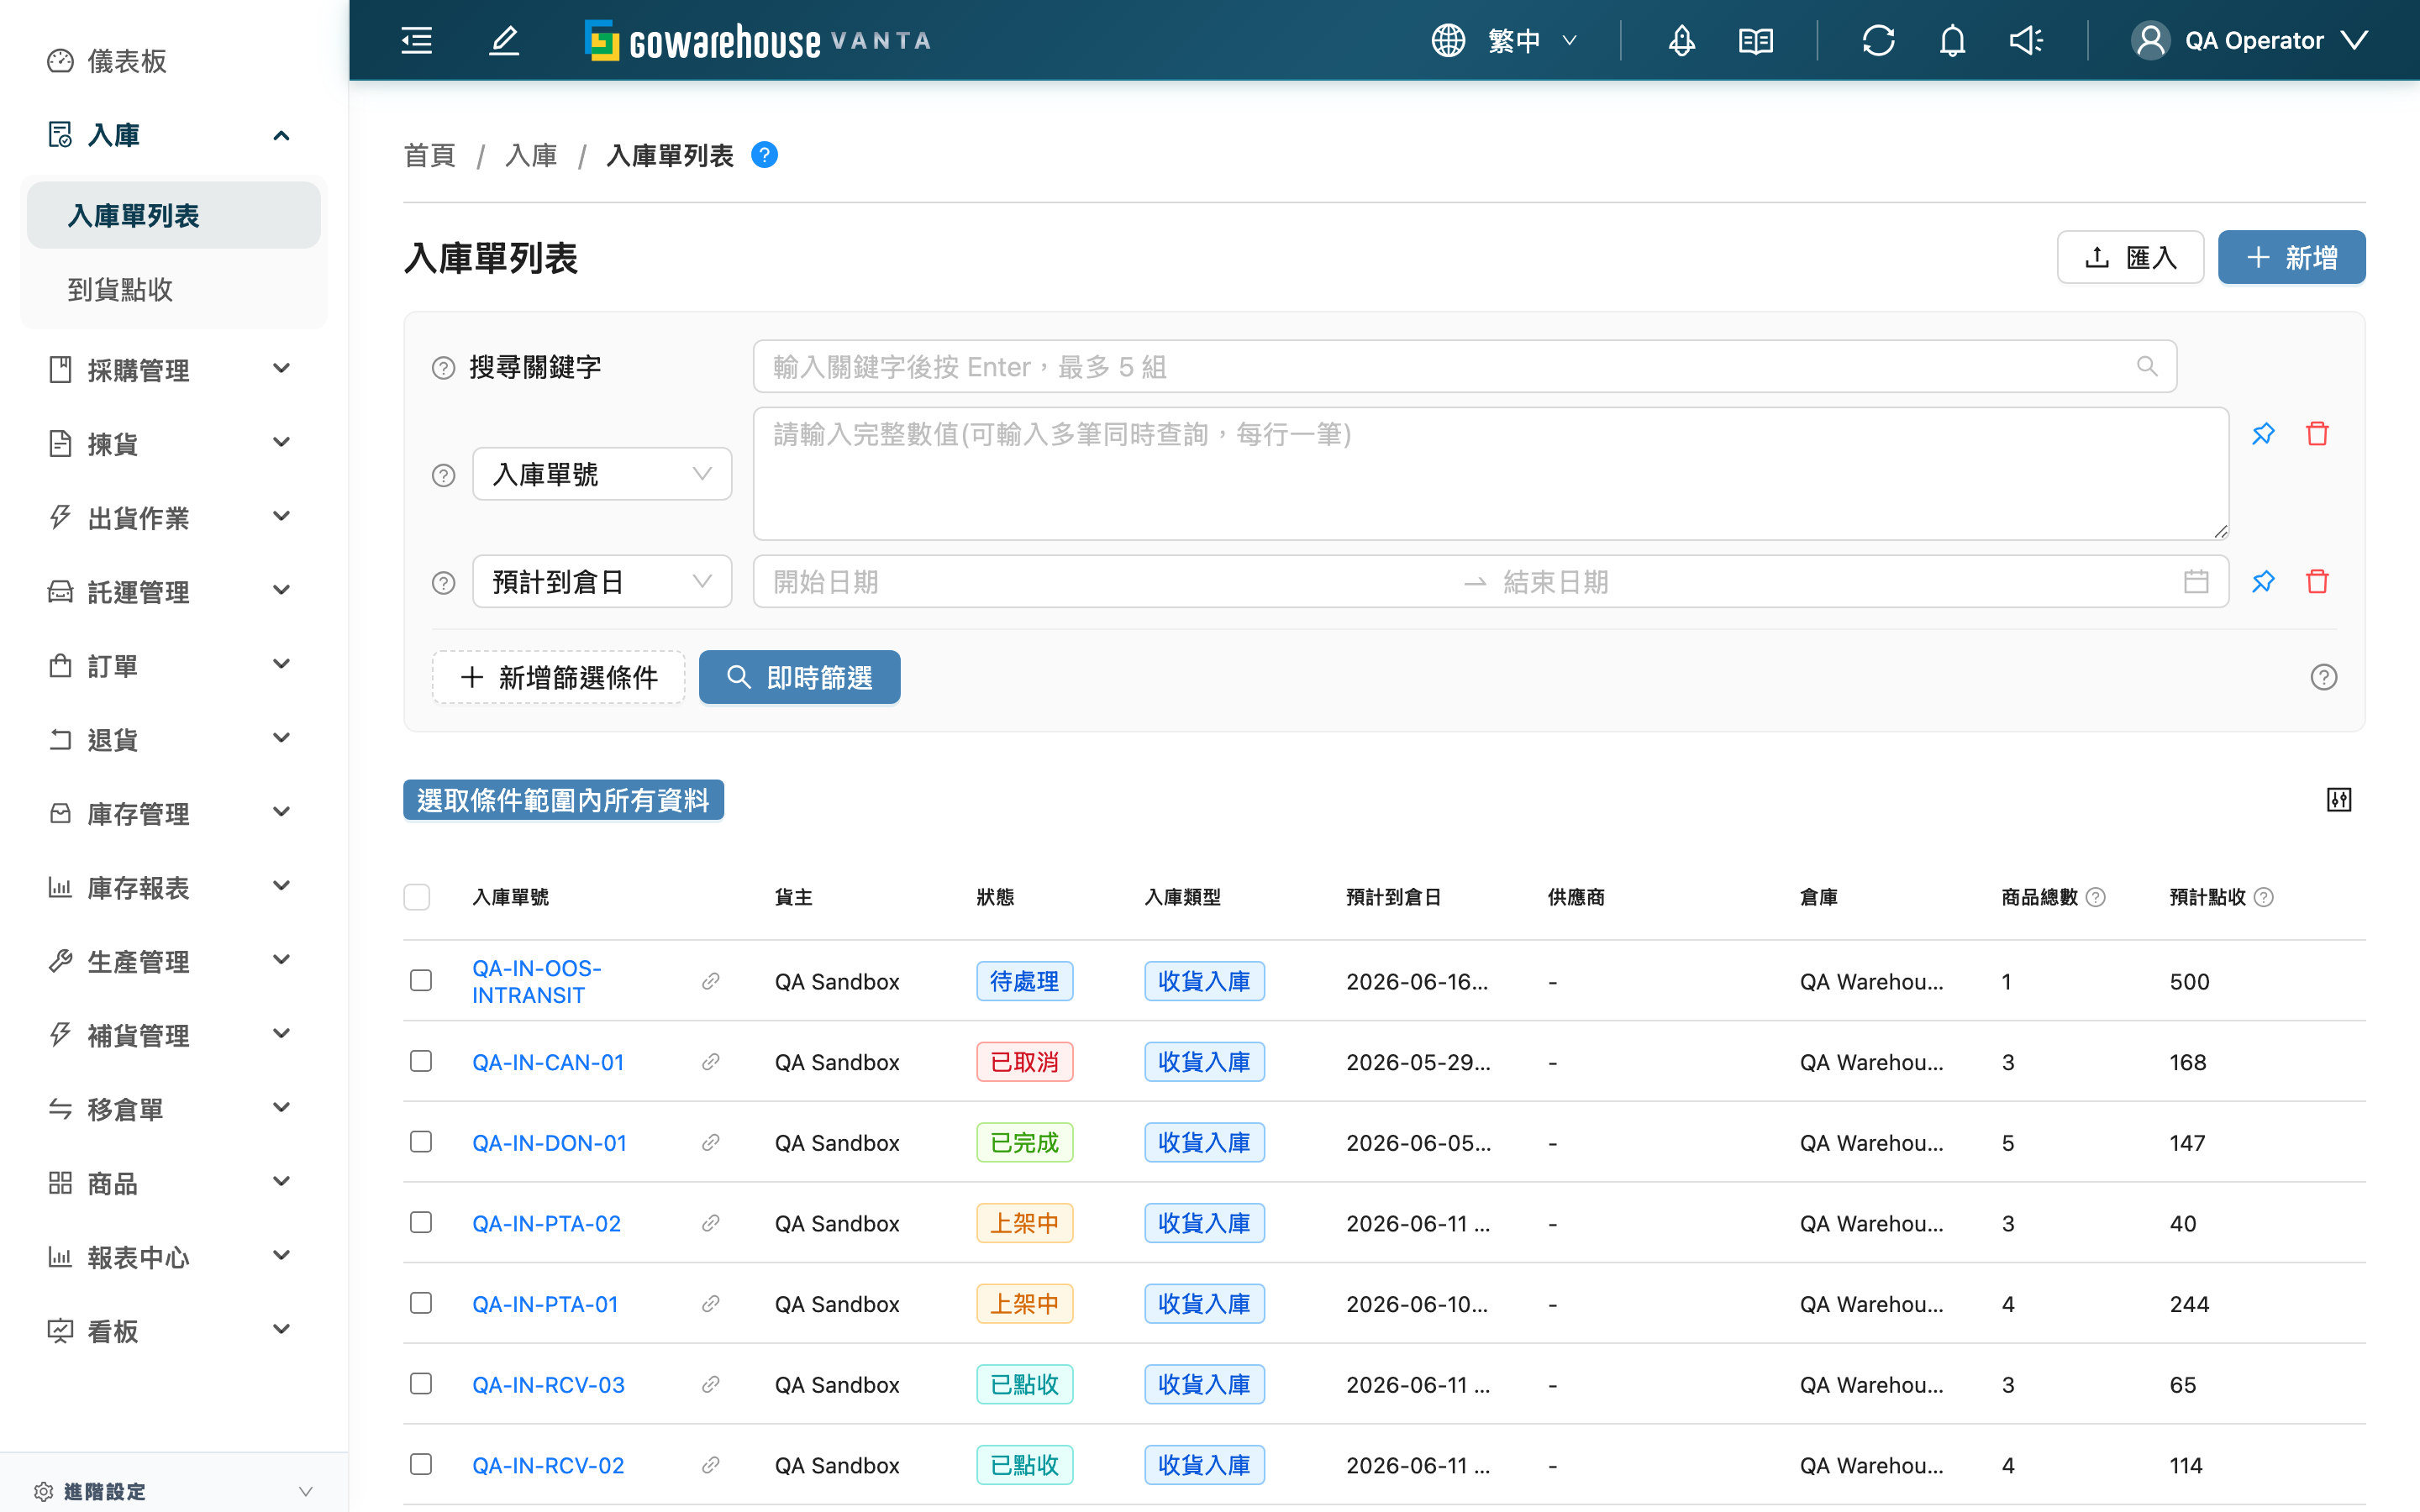Viewport: 2420px width, 1512px height.
Task: Check the QA-IN-RCV-03 row checkbox
Action: pyautogui.click(x=420, y=1383)
